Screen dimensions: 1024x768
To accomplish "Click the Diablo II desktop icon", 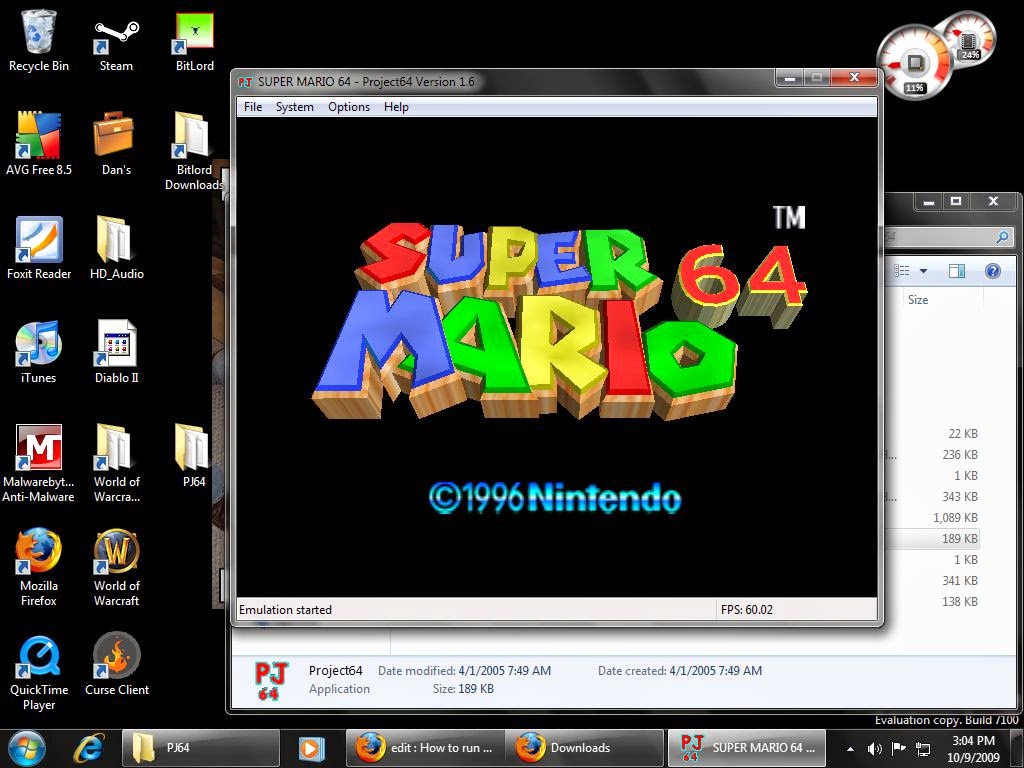I will (116, 351).
